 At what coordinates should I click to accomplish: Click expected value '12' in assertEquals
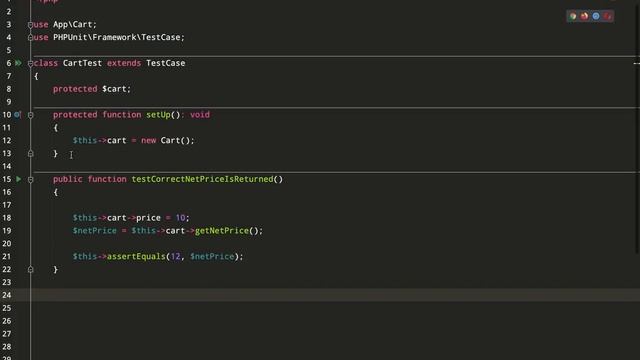(175, 256)
